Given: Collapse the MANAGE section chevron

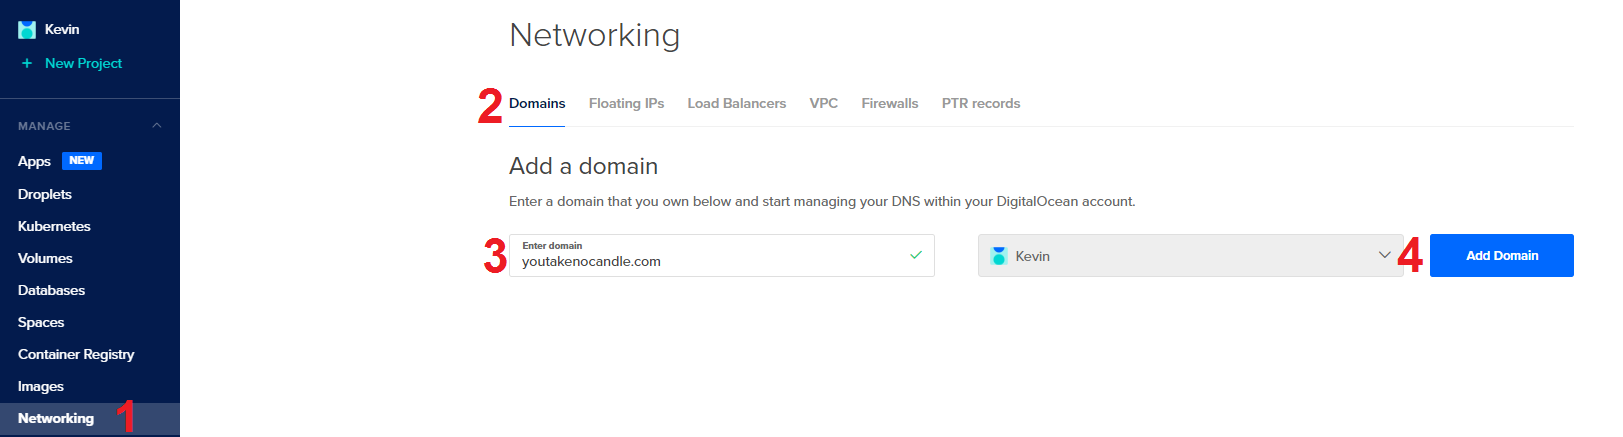Looking at the screenshot, I should coord(156,126).
